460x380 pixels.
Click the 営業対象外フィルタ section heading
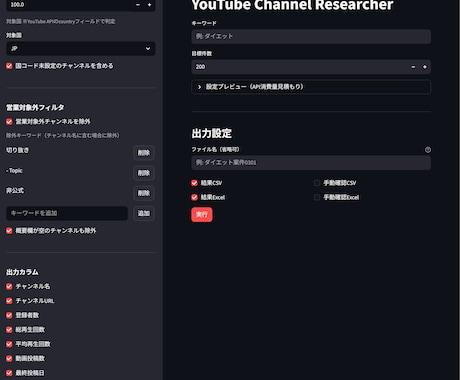(x=35, y=108)
